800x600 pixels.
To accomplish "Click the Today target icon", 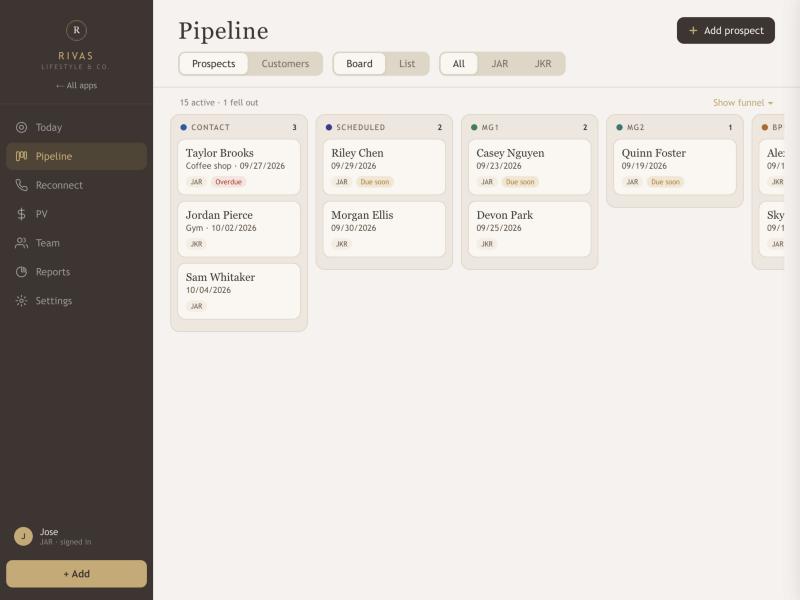I will click(21, 128).
